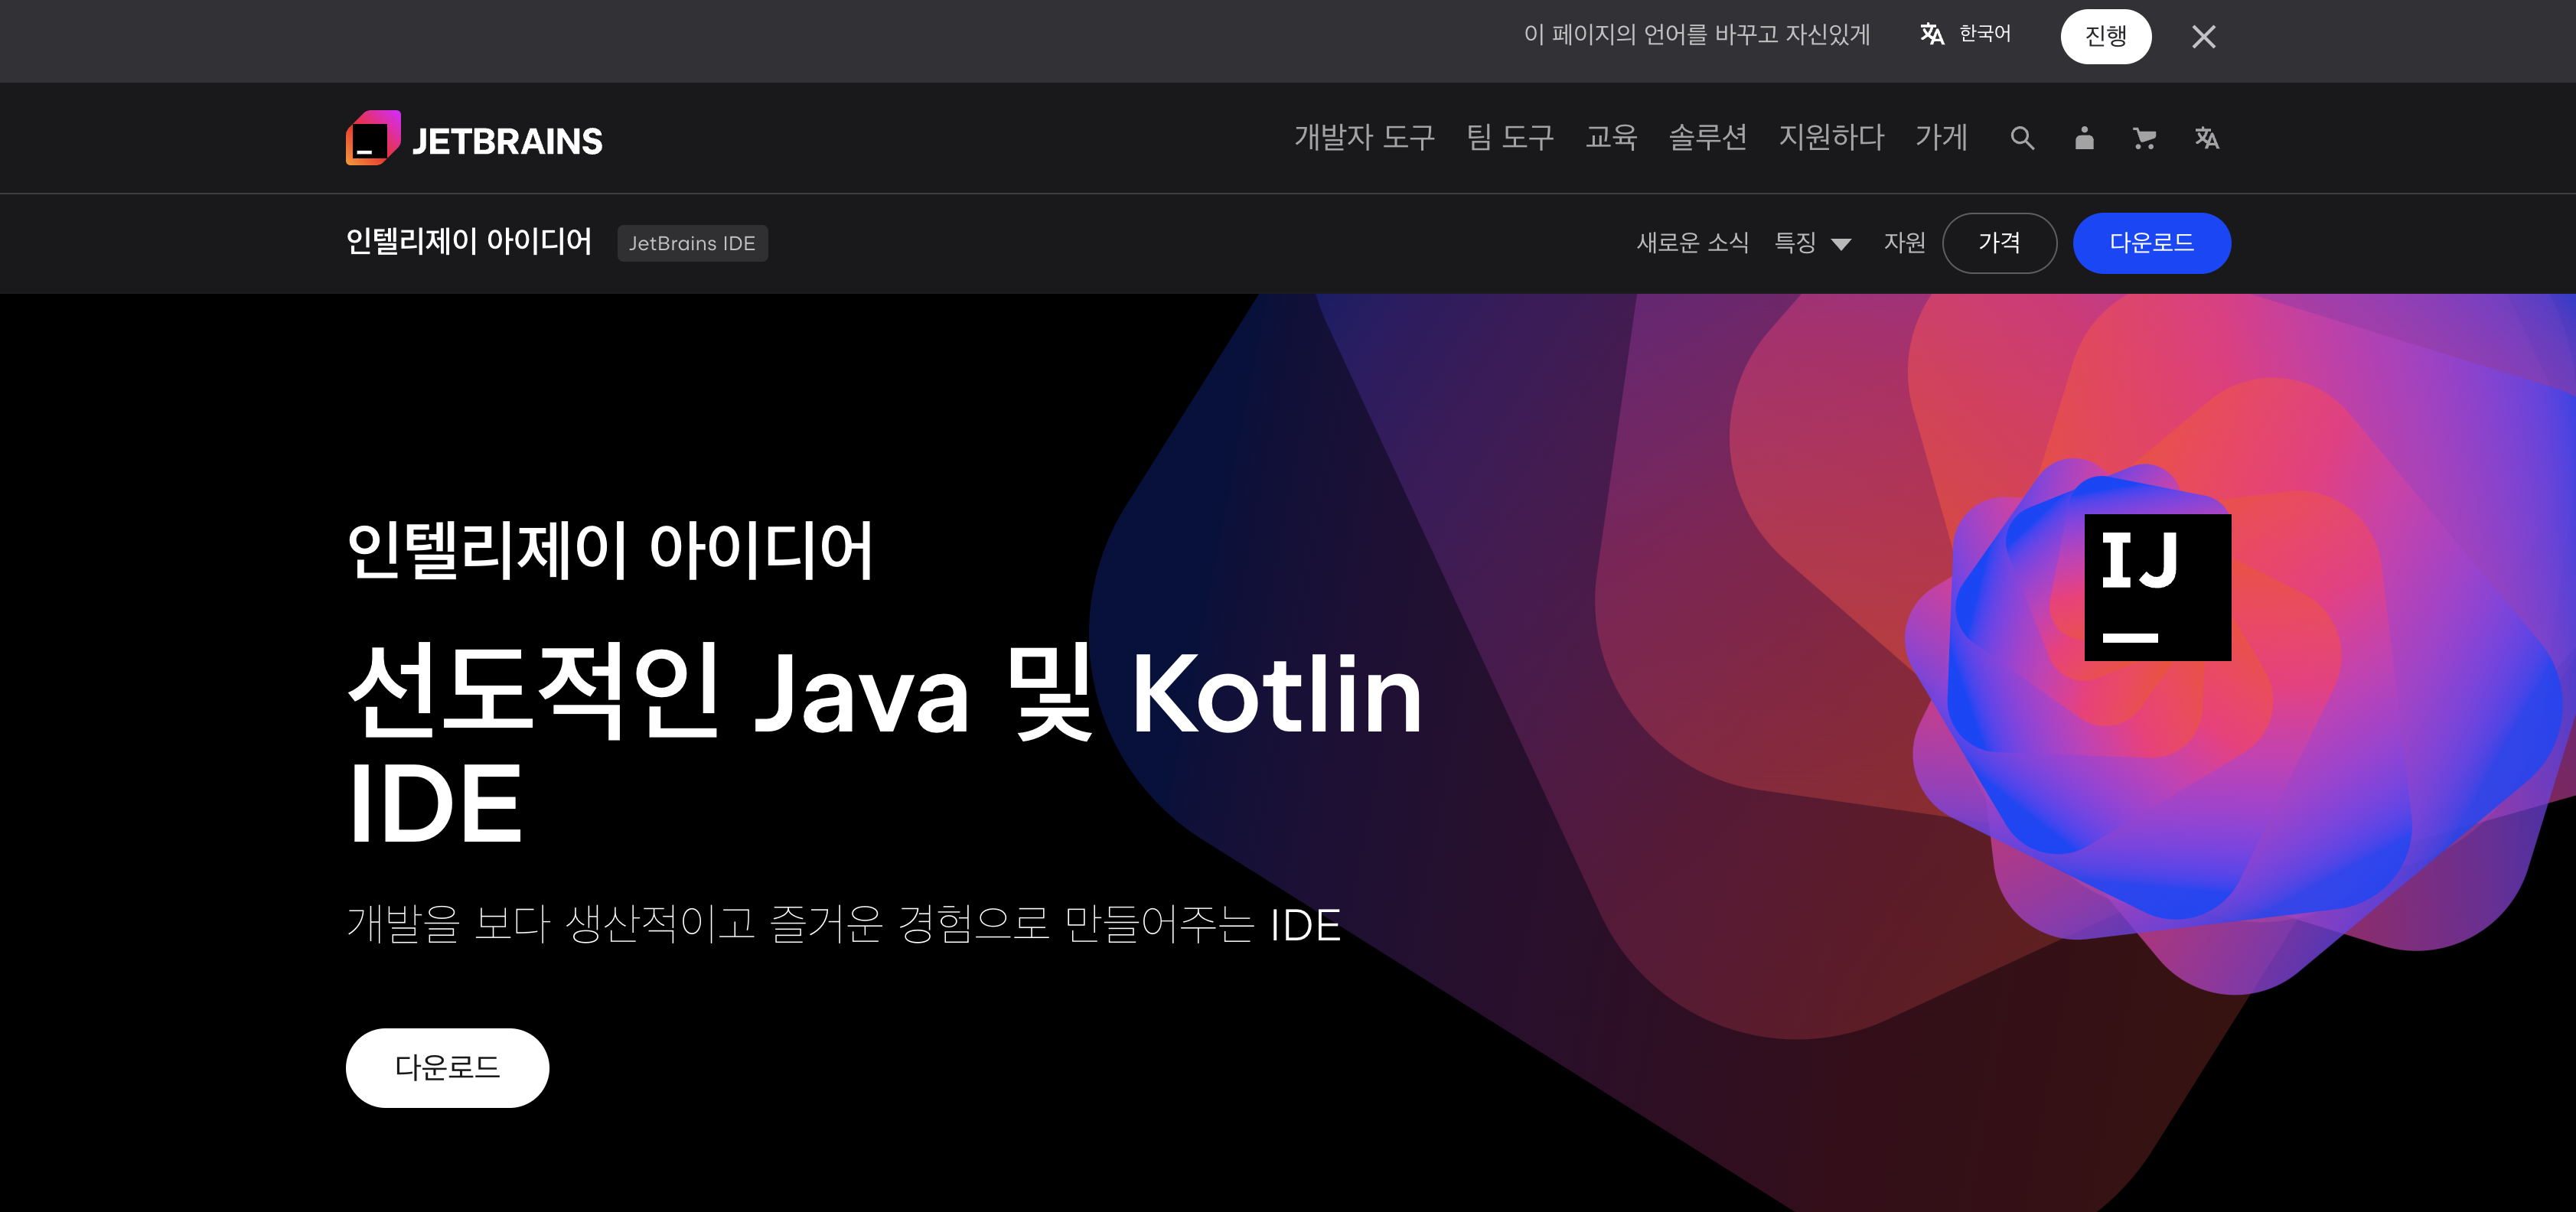The width and height of the screenshot is (2576, 1212).
Task: Dismiss the language banner with X
Action: tap(2203, 37)
